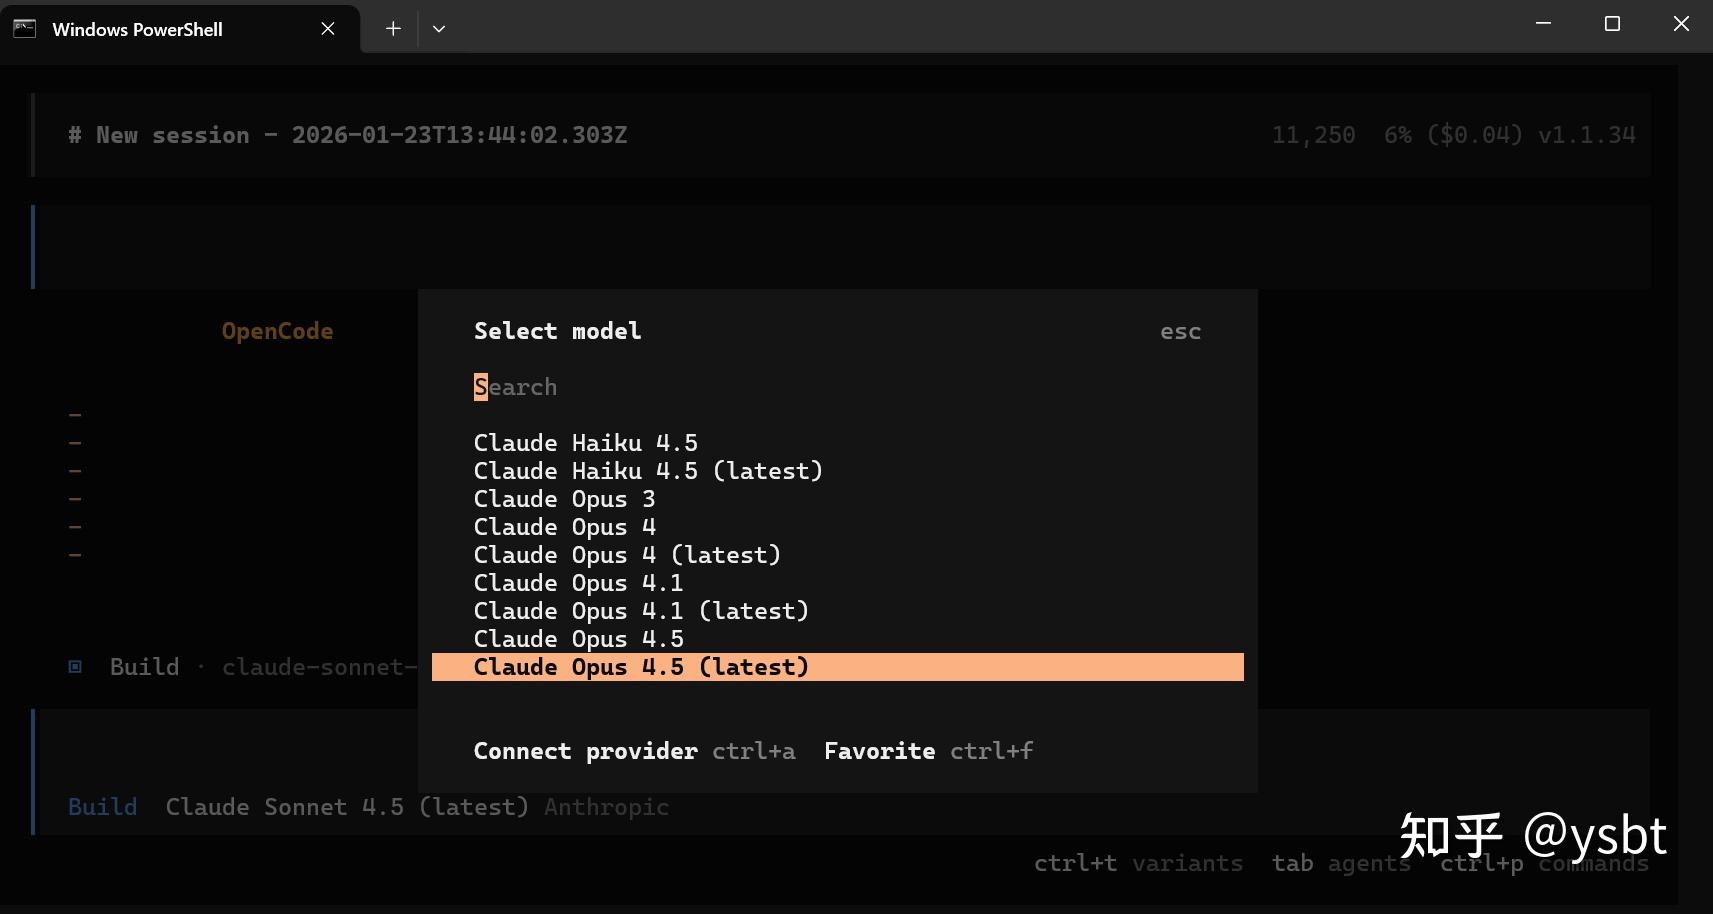Select Claude Opus 4.1 from the list
This screenshot has height=914, width=1713.
click(x=837, y=583)
